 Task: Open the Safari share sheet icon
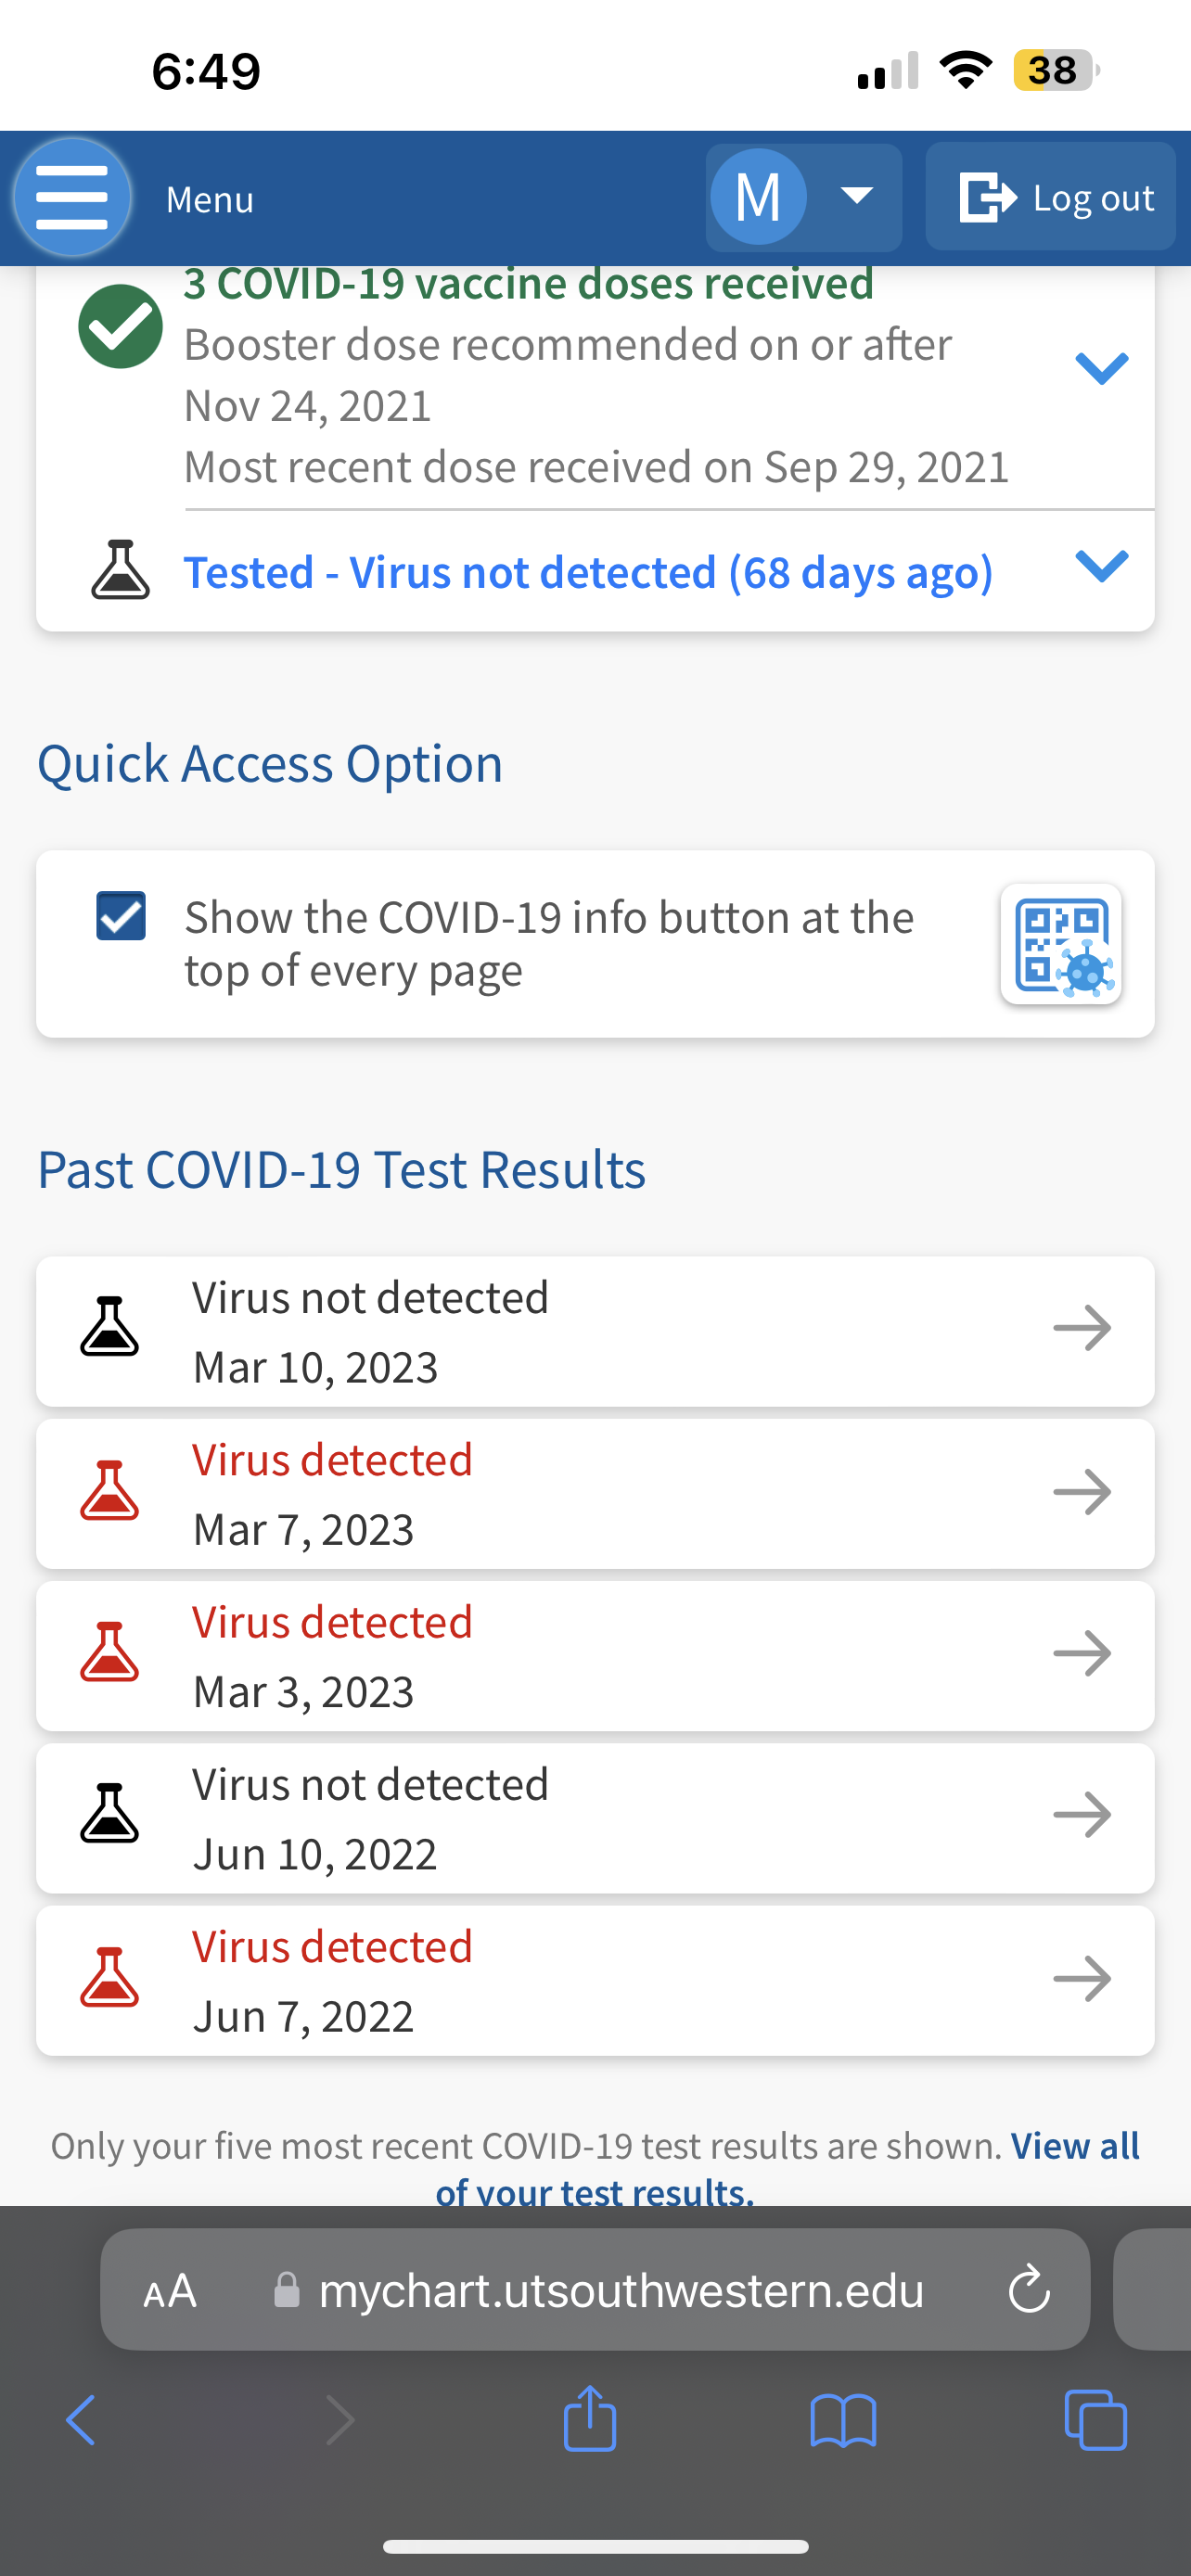click(x=590, y=2420)
